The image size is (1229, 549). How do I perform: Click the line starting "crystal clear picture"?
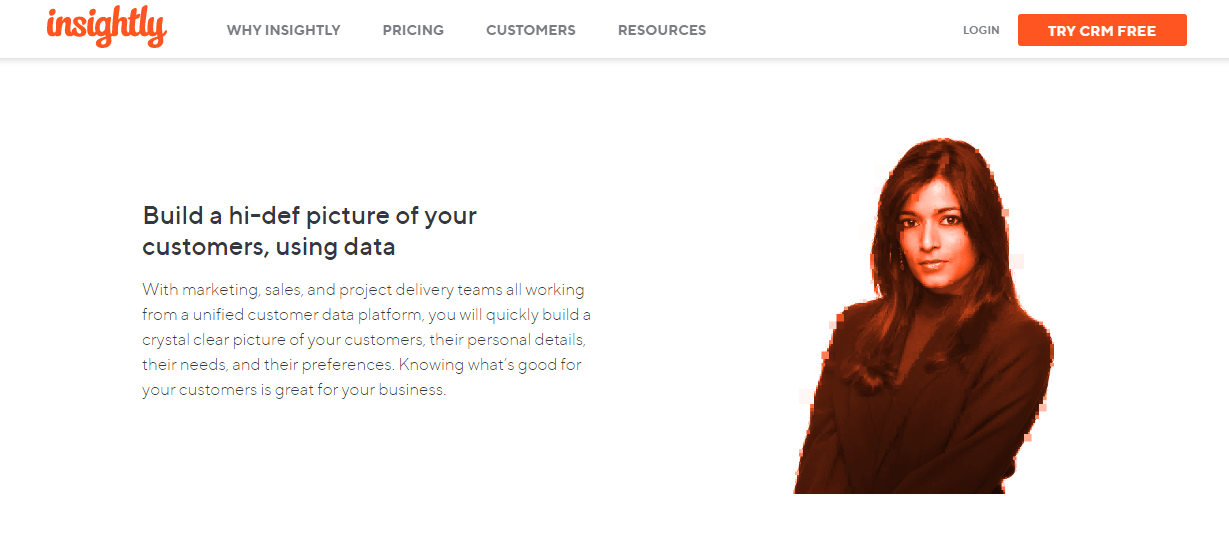tap(364, 340)
